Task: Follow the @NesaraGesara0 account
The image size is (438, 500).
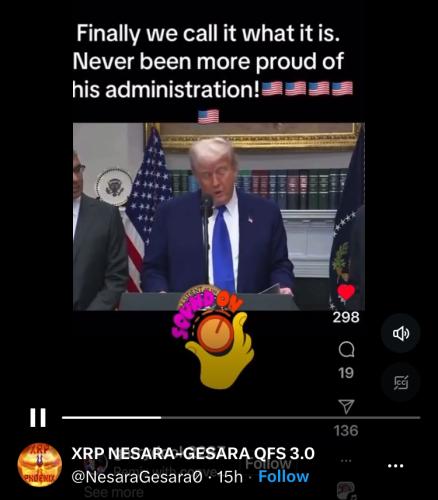Action: pos(284,477)
